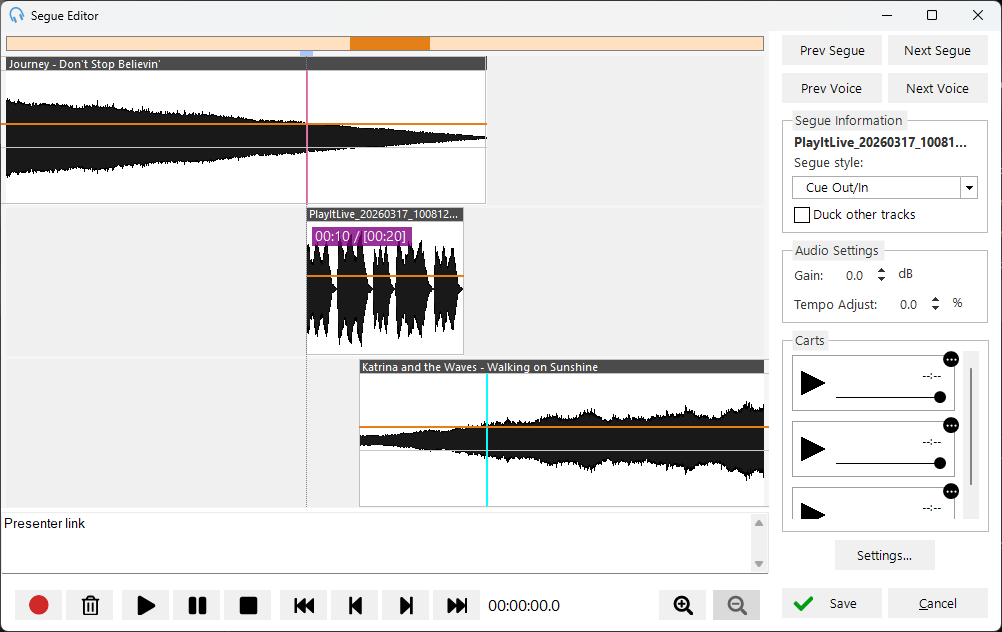Image resolution: width=1002 pixels, height=632 pixels.
Task: Skip to next marker icon
Action: [x=406, y=605]
